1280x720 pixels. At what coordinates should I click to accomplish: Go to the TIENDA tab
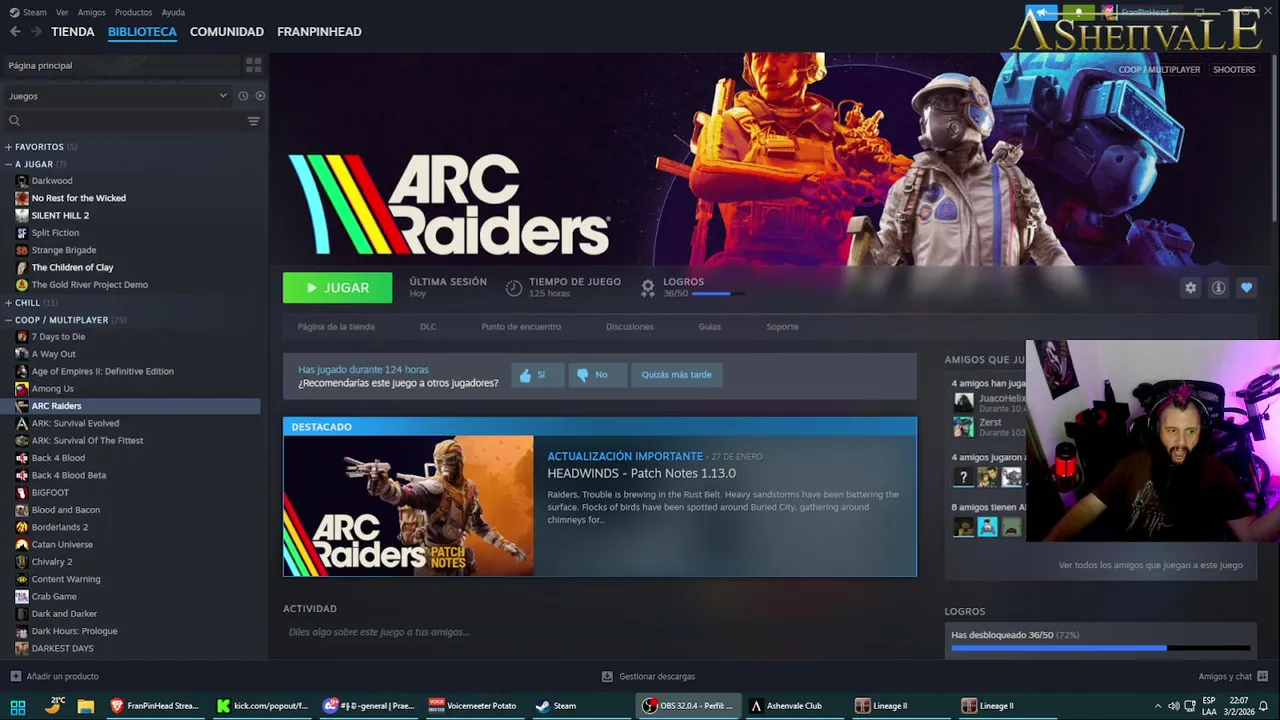tap(73, 32)
